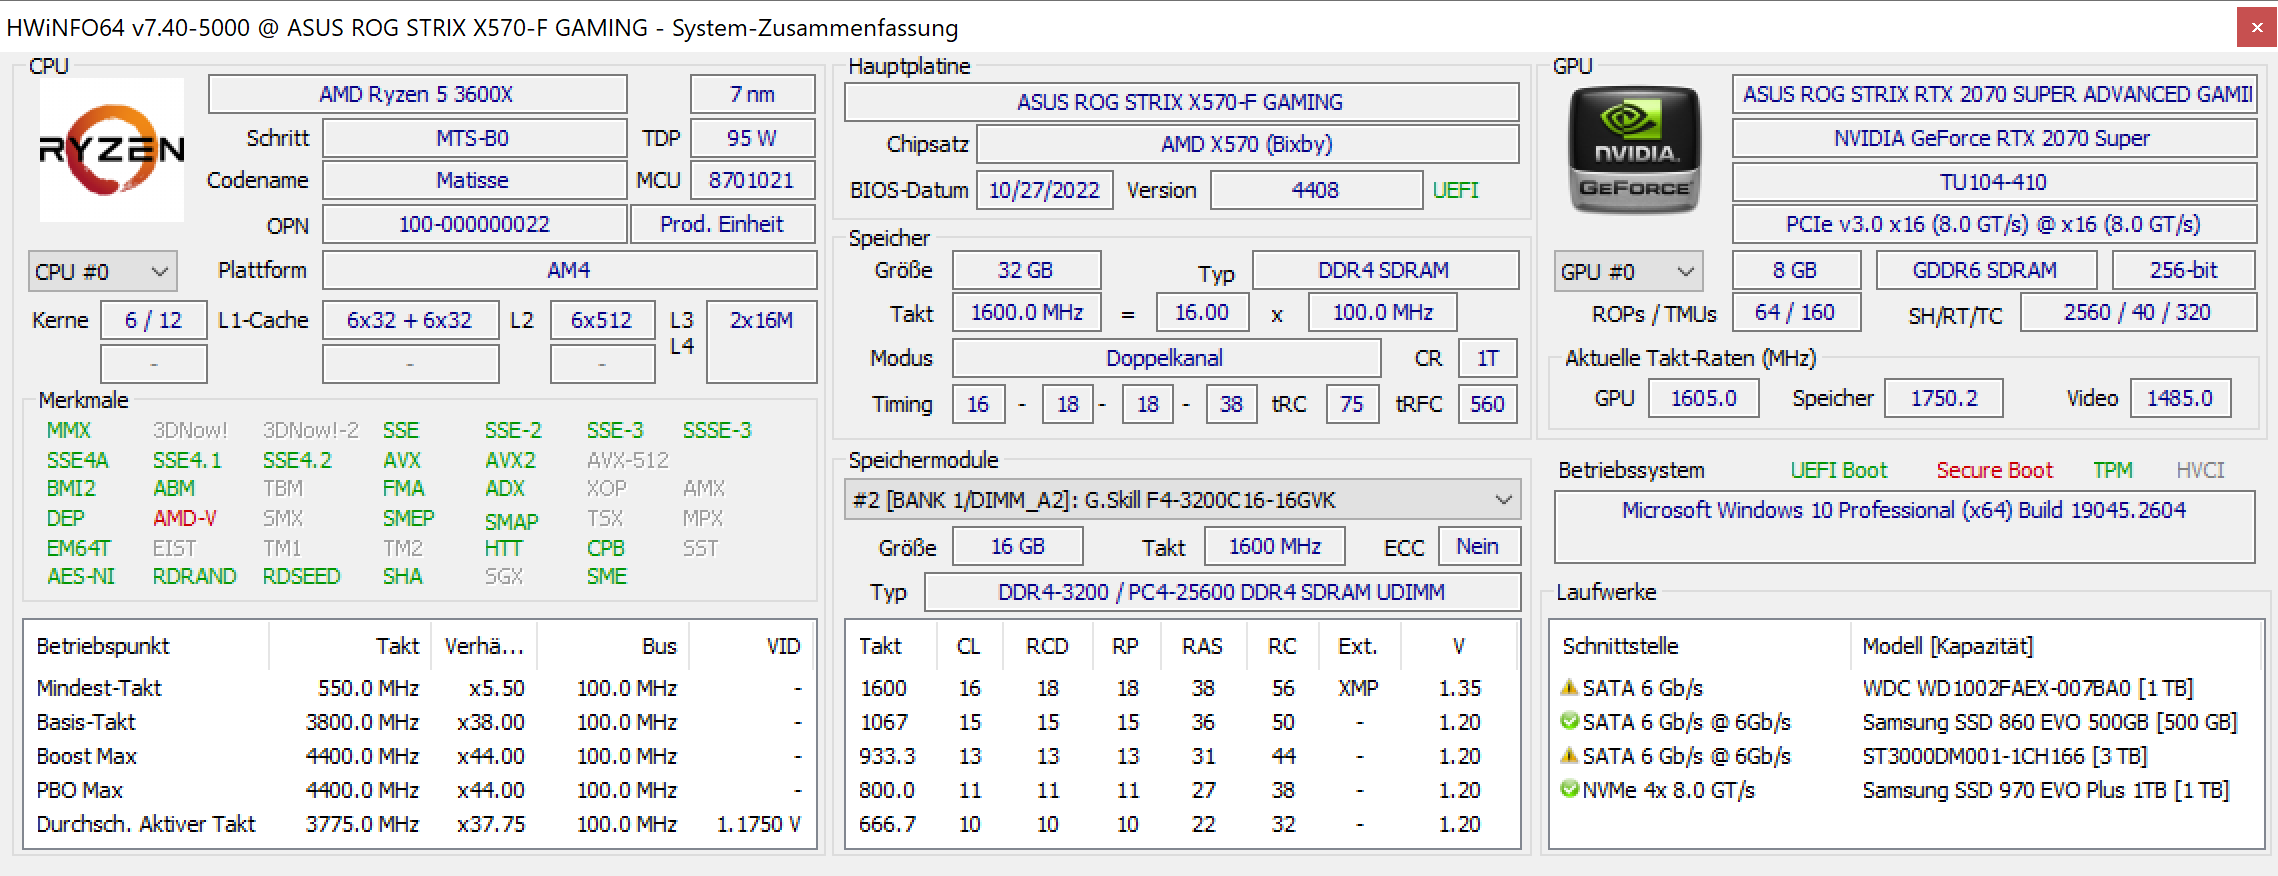This screenshot has width=2278, height=876.
Task: Click the AMD Ryzen 5 3600X name field
Action: click(417, 94)
